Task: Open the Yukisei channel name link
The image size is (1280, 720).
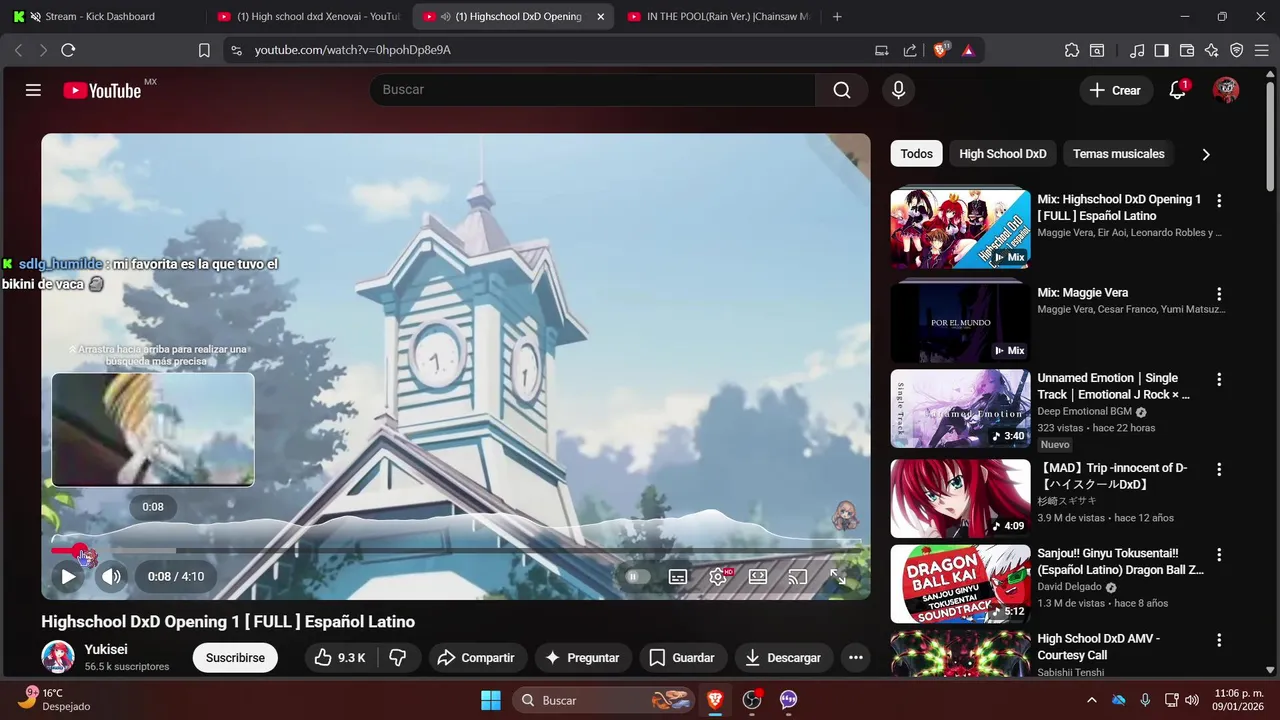Action: click(106, 649)
